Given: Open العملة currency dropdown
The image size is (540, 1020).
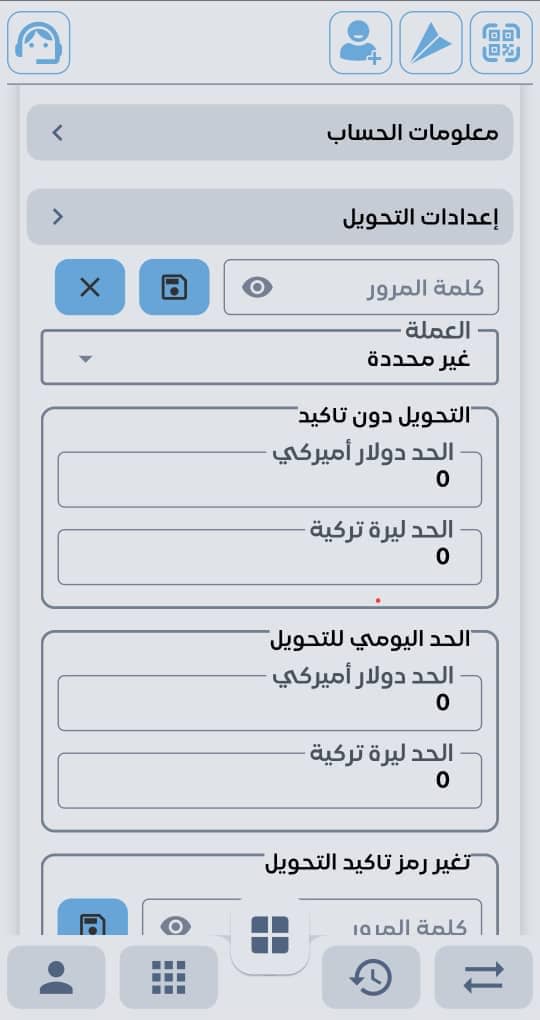Looking at the screenshot, I should pyautogui.click(x=270, y=356).
